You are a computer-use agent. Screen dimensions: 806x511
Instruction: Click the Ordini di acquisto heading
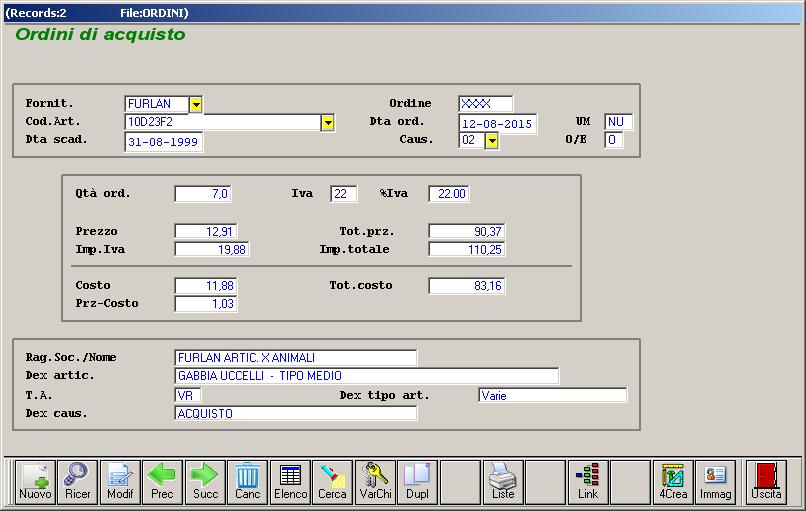[100, 34]
